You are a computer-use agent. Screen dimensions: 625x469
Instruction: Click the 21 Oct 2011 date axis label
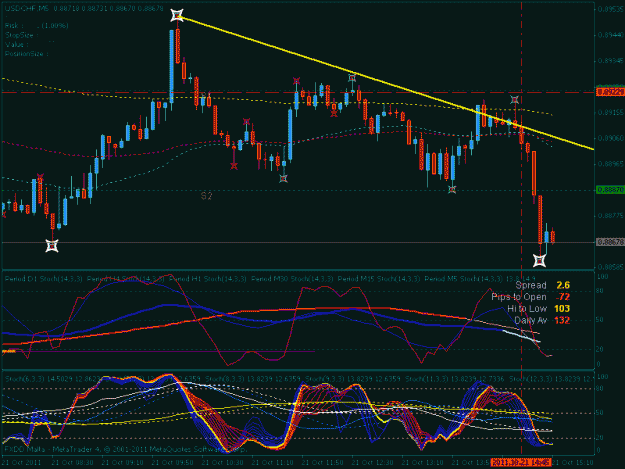[x=21, y=463]
